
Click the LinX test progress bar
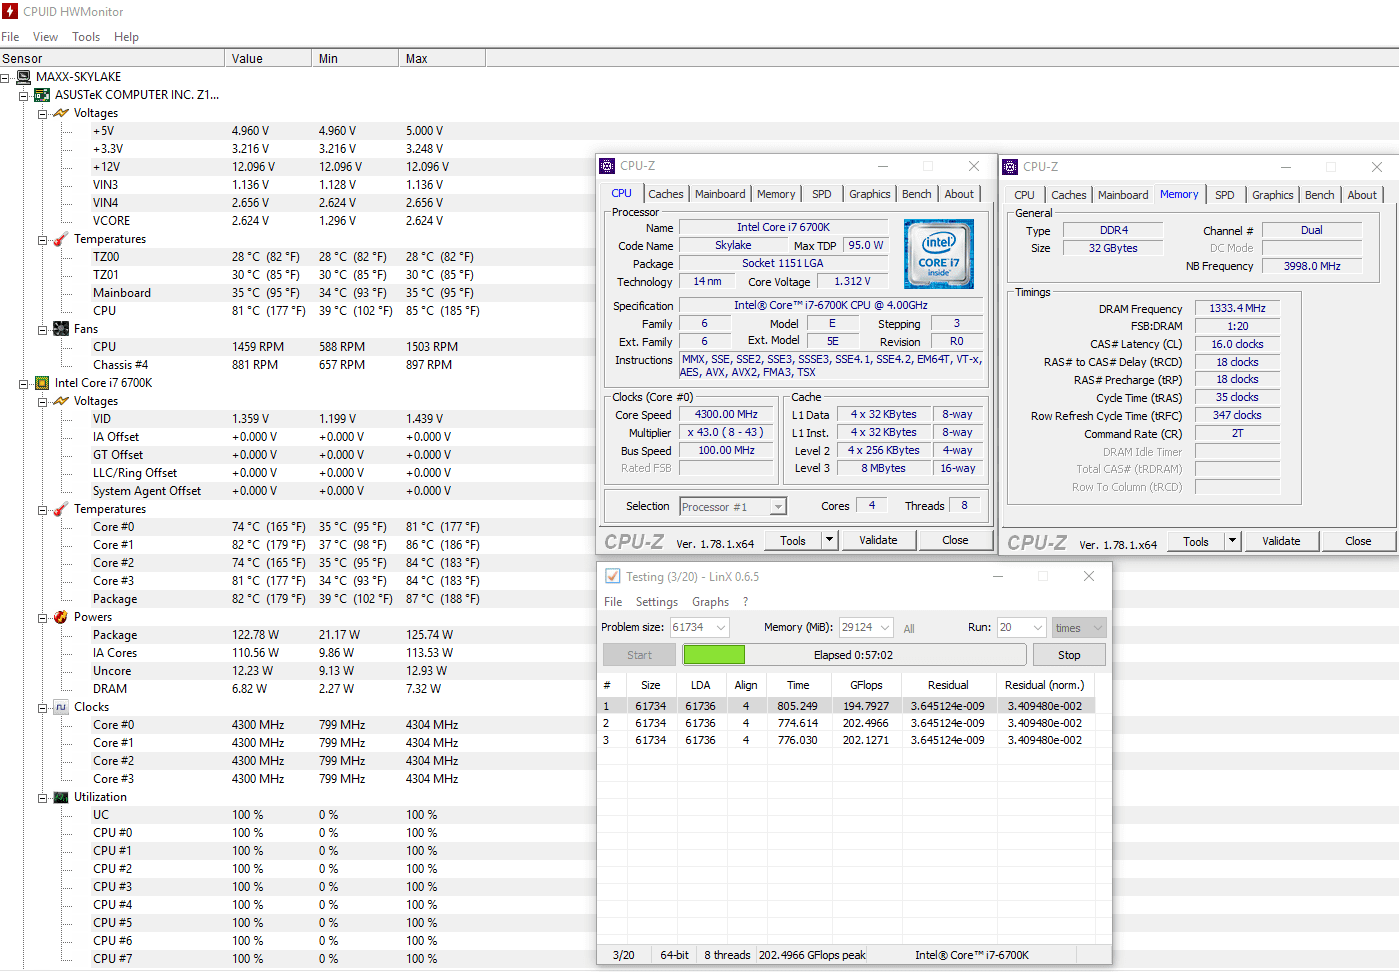[854, 655]
